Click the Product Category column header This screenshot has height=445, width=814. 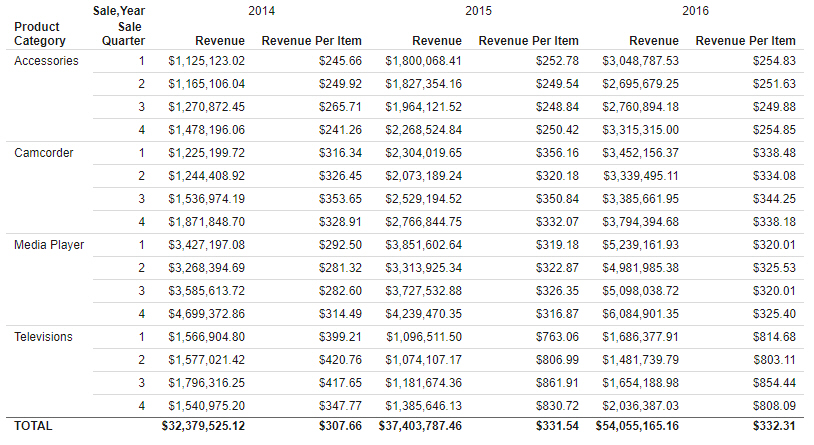click(x=40, y=34)
